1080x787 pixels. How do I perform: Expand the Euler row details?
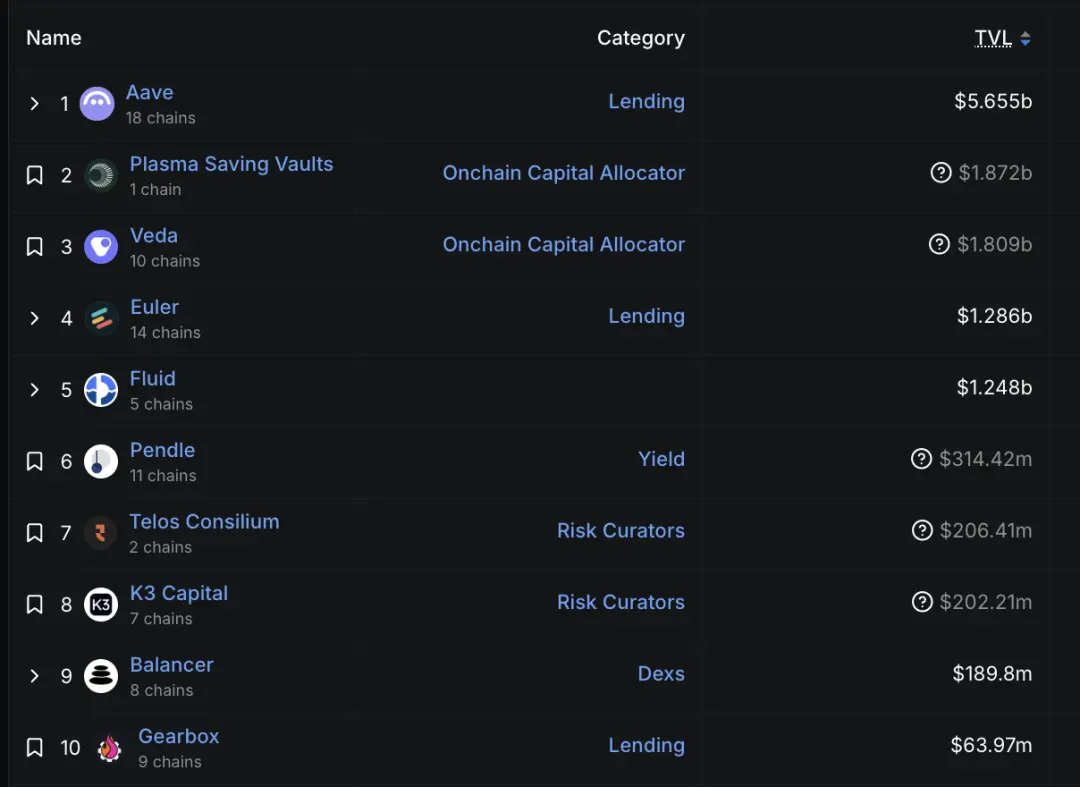coord(32,318)
